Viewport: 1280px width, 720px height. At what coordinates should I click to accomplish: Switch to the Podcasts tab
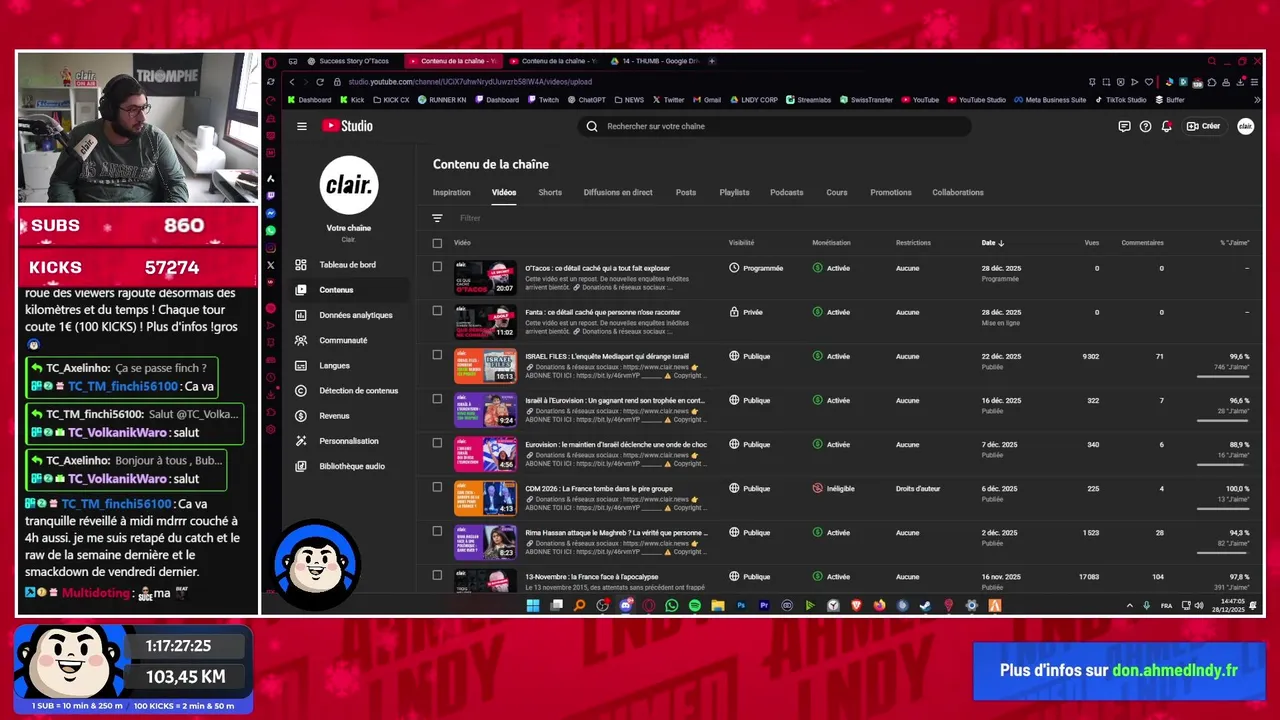coord(787,192)
